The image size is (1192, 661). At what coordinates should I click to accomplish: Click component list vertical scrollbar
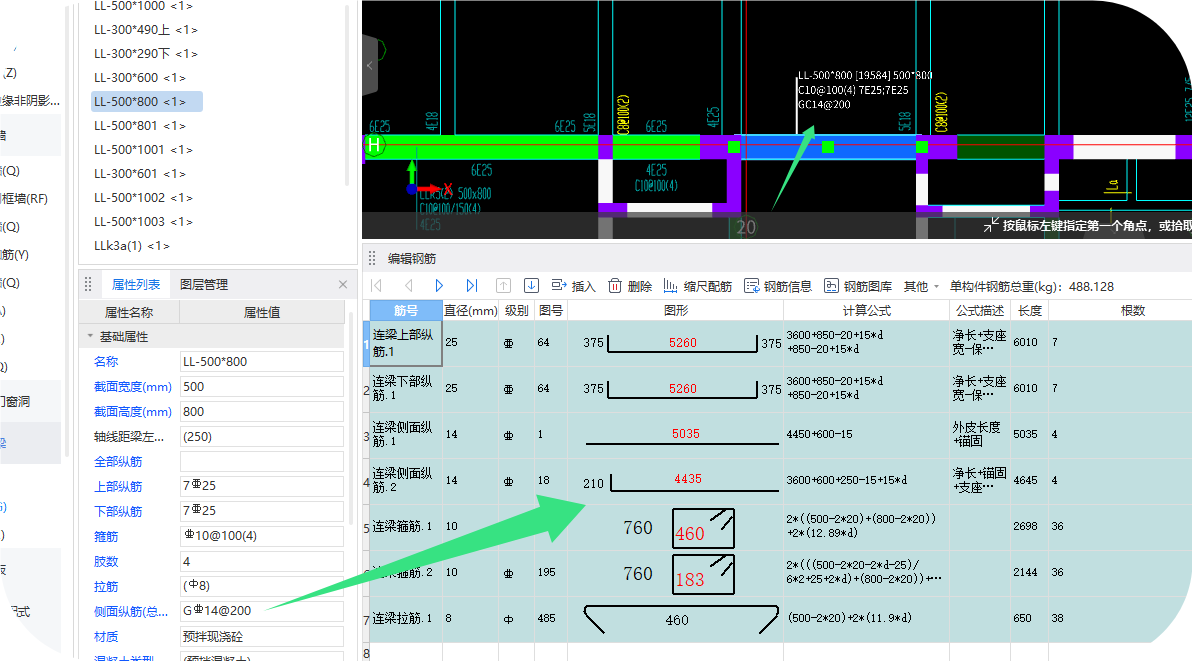[347, 95]
